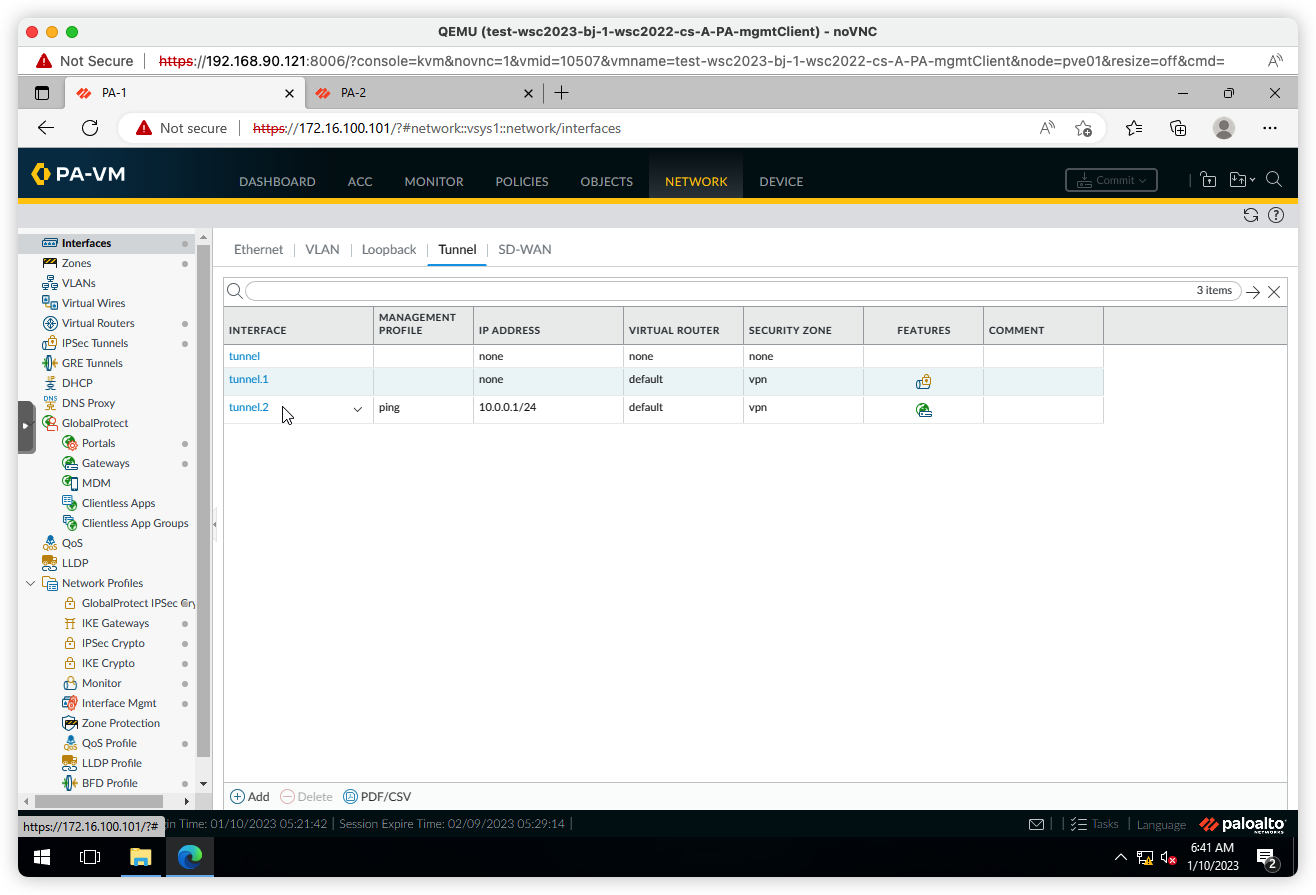Open Clientless App Groups
The image size is (1316, 895).
coord(135,523)
